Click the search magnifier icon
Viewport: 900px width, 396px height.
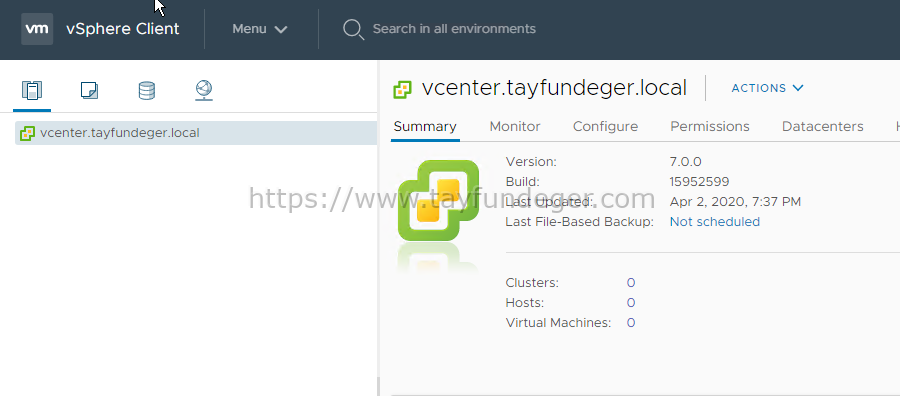pyautogui.click(x=353, y=29)
